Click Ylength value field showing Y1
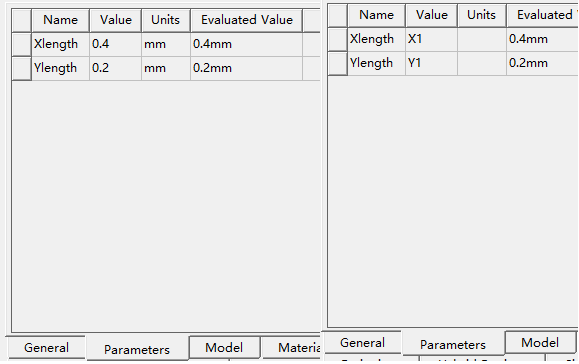Image resolution: width=579 pixels, height=364 pixels. 431,63
